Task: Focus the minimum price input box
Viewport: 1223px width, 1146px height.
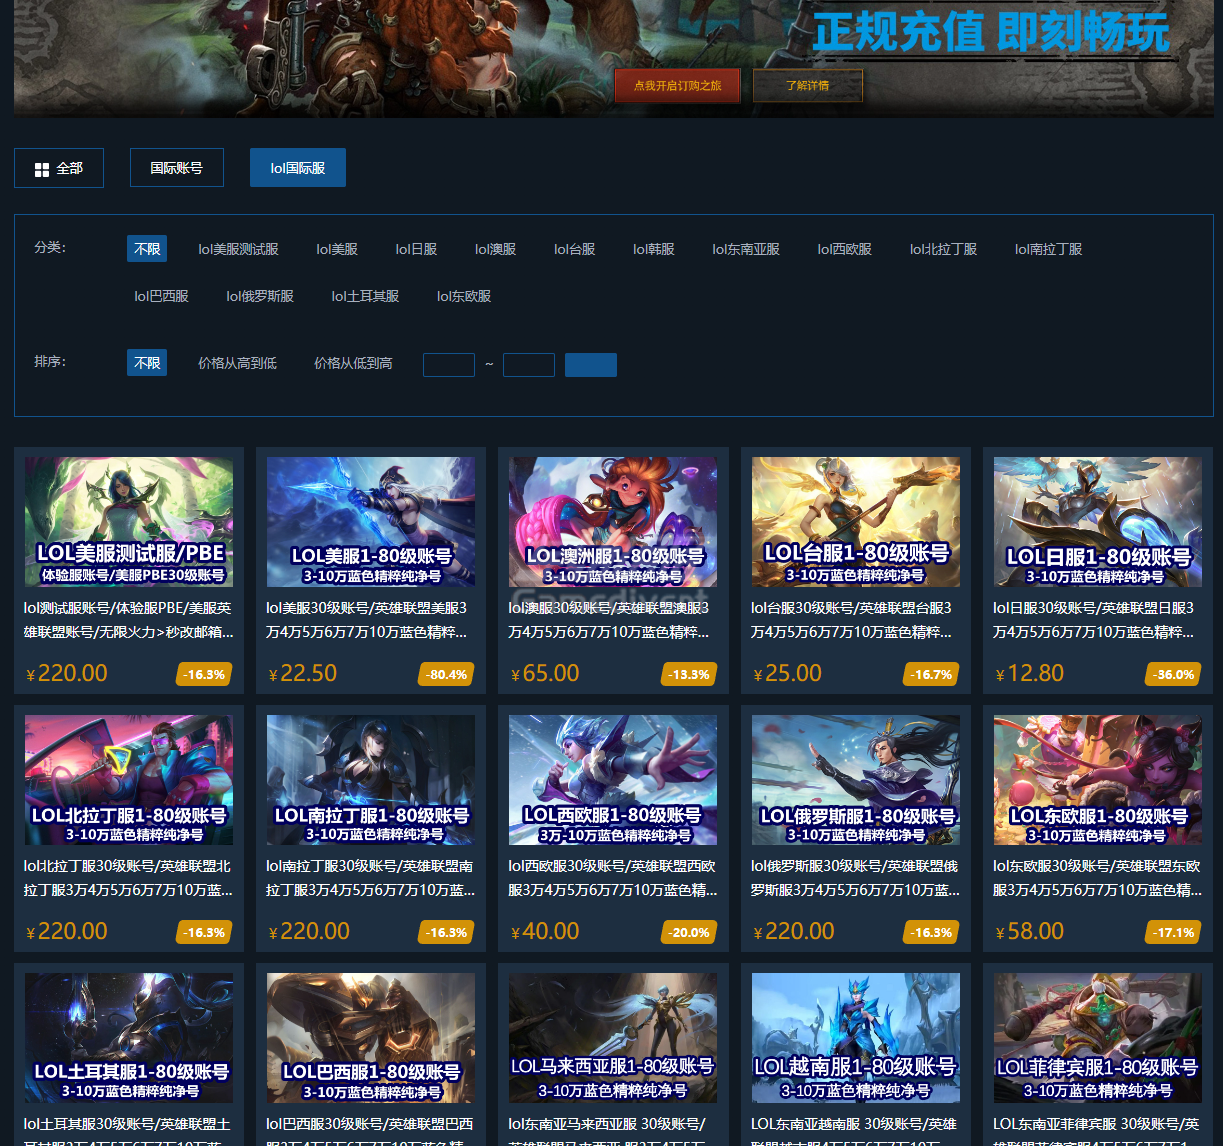Action: 449,364
